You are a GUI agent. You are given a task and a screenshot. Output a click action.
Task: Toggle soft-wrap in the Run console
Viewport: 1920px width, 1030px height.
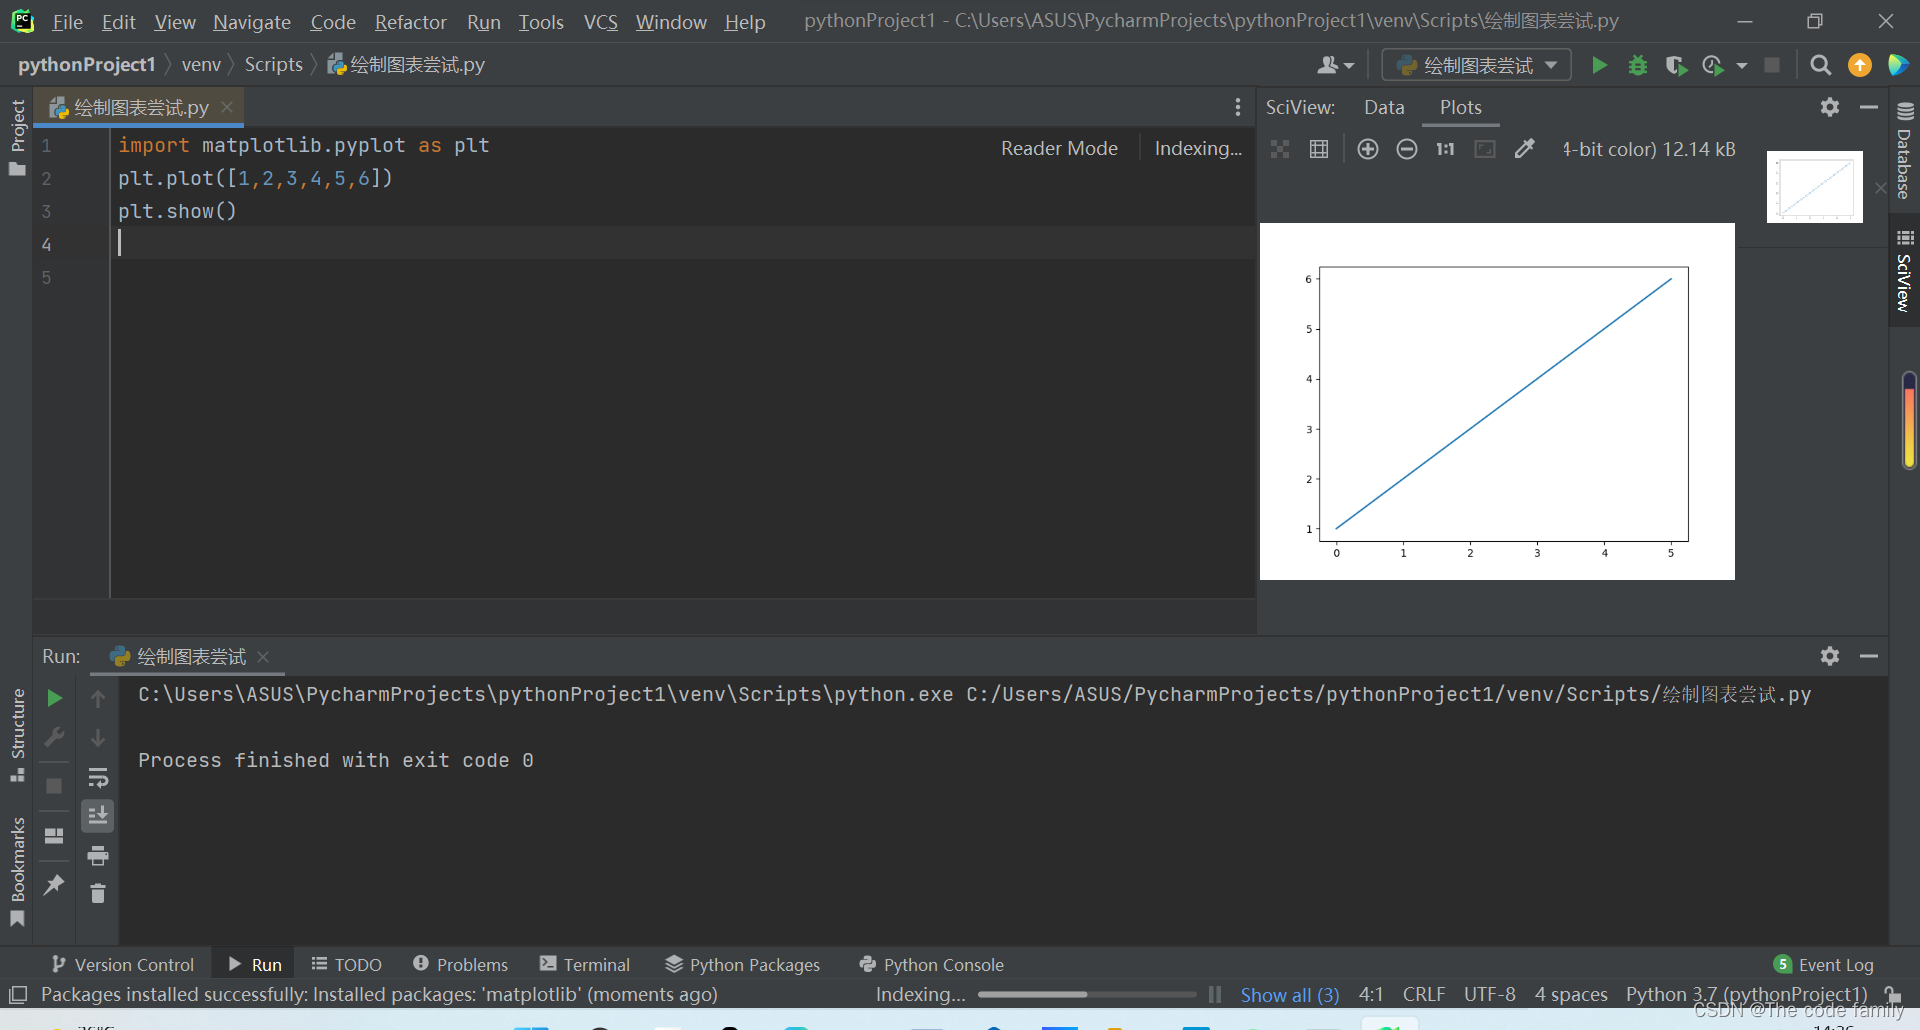point(98,778)
